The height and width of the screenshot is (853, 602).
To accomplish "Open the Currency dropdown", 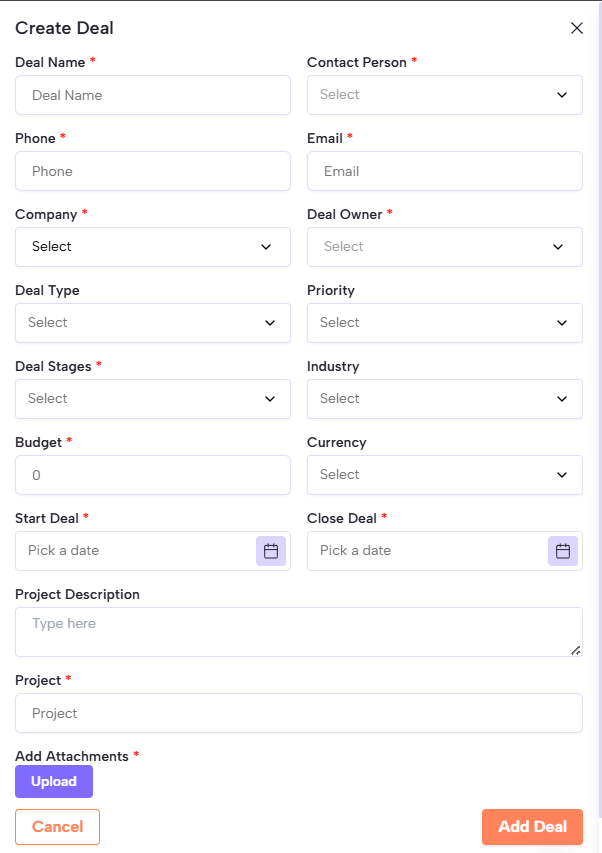I will pyautogui.click(x=444, y=475).
